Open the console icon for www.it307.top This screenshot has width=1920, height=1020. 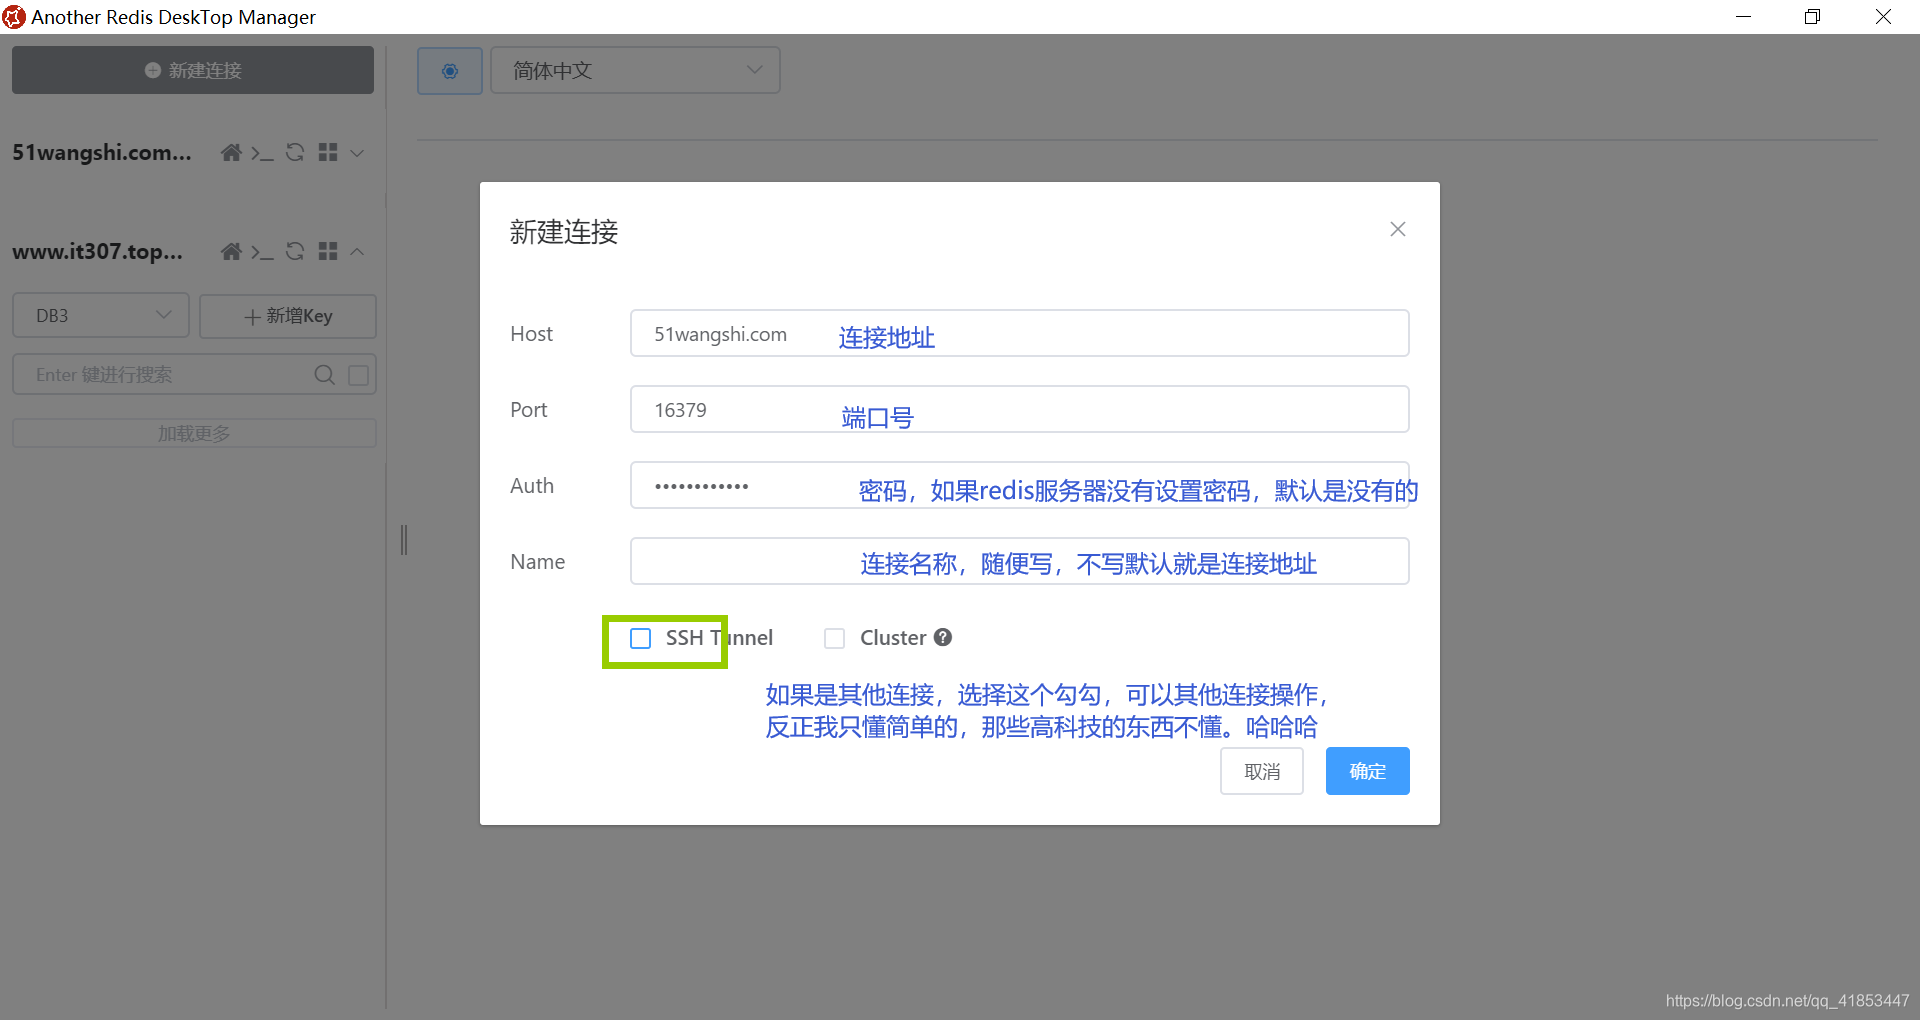262,252
